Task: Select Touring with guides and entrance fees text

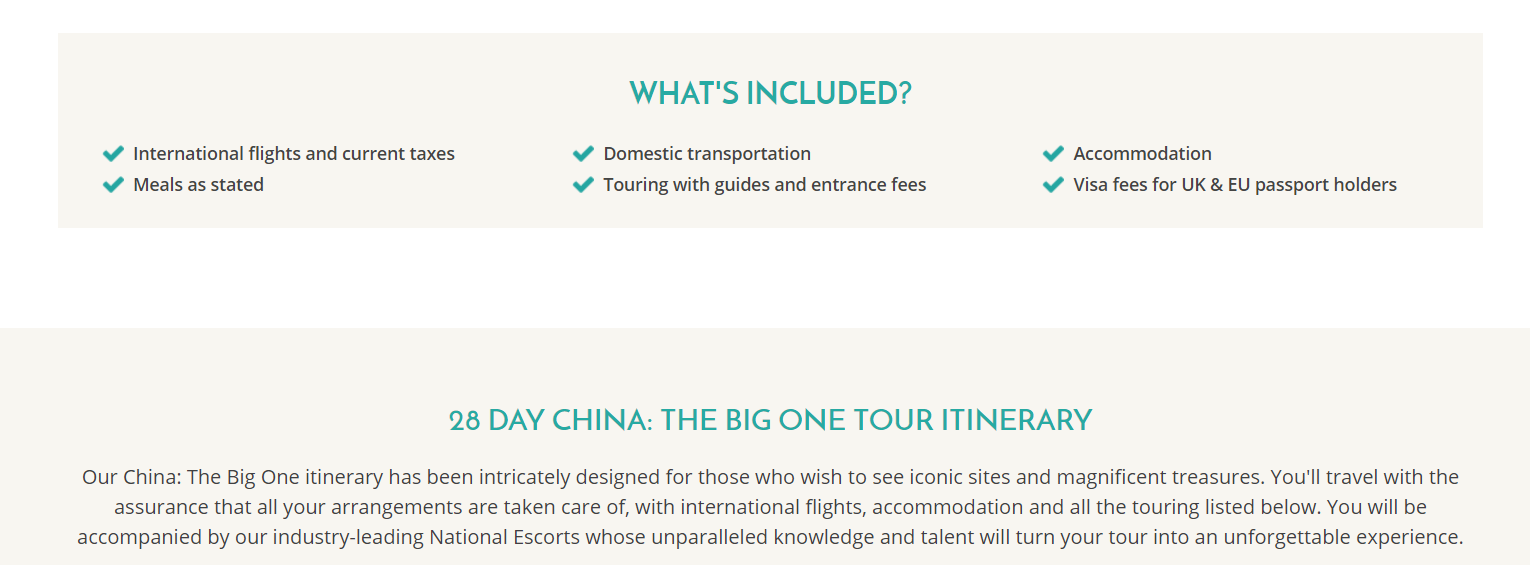Action: pyautogui.click(x=765, y=185)
